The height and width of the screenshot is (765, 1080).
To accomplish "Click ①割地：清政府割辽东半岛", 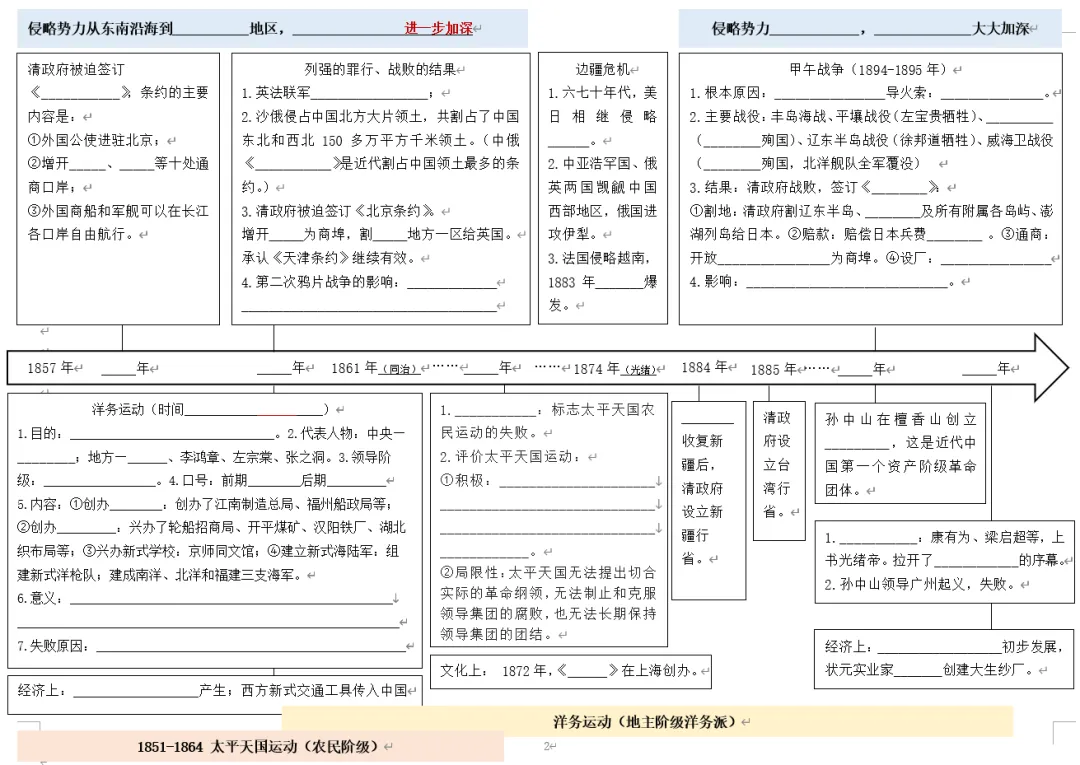I will (772, 211).
